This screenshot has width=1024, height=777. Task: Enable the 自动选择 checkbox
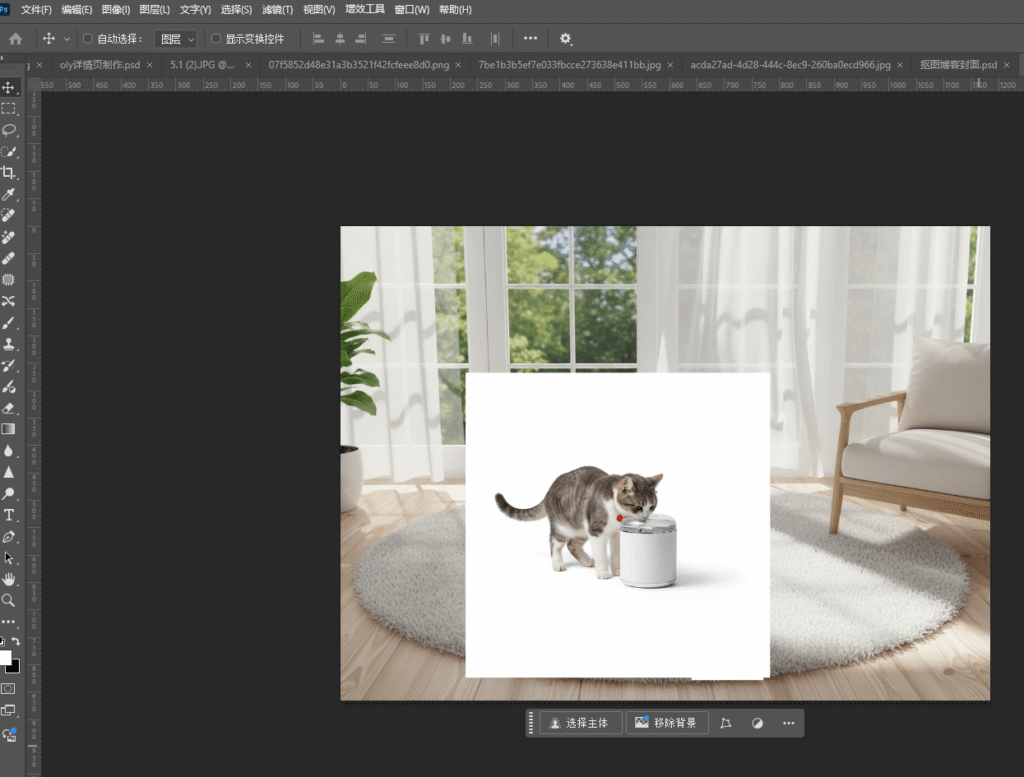(x=88, y=39)
